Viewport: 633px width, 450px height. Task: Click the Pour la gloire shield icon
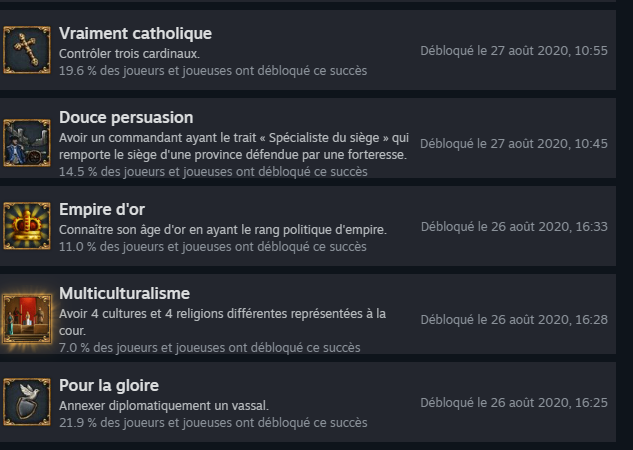tap(27, 402)
